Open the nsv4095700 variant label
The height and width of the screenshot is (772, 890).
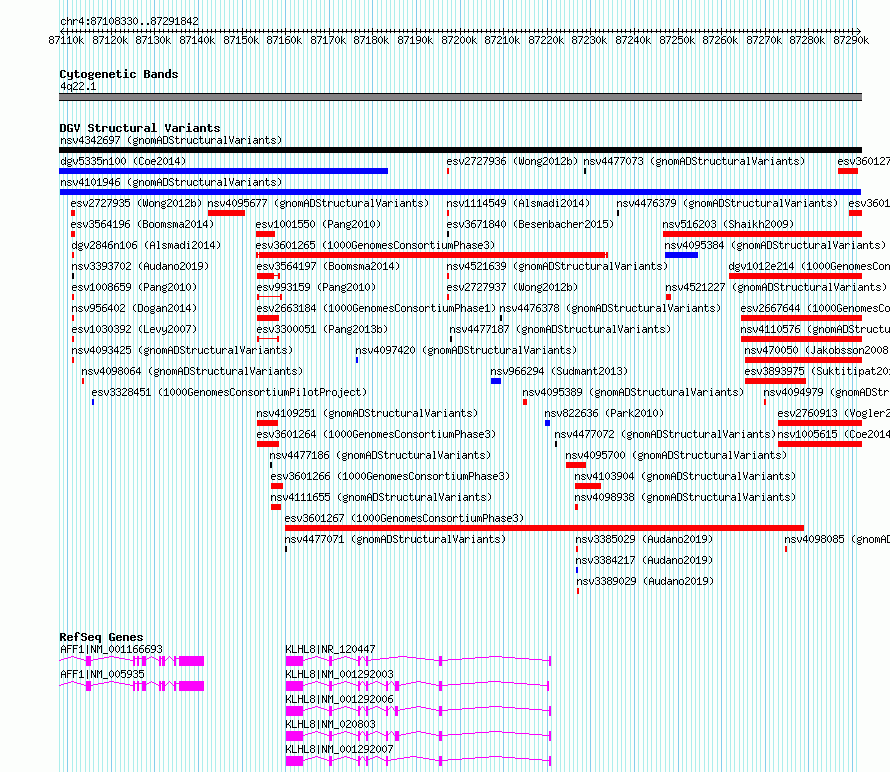point(677,455)
